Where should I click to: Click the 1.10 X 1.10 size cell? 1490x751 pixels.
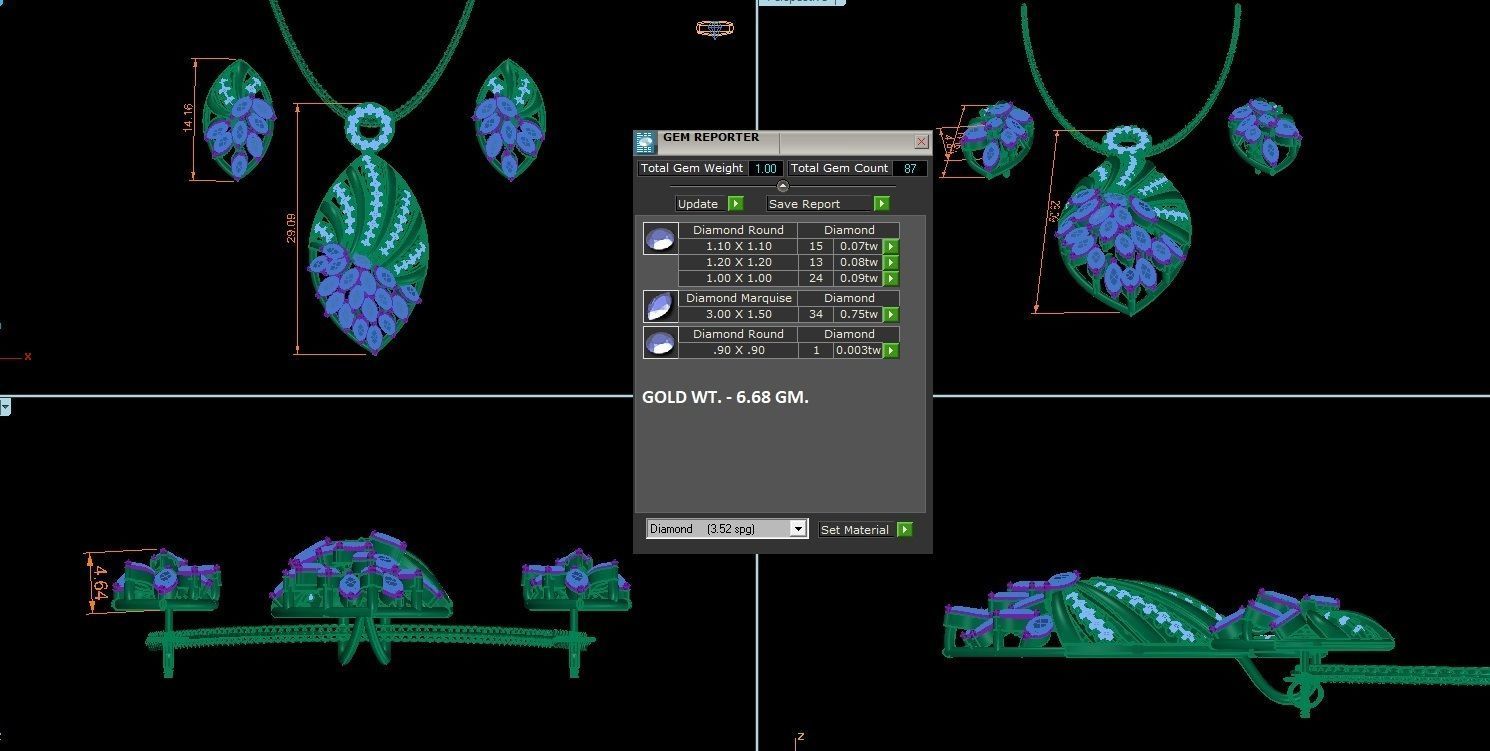[x=738, y=246]
